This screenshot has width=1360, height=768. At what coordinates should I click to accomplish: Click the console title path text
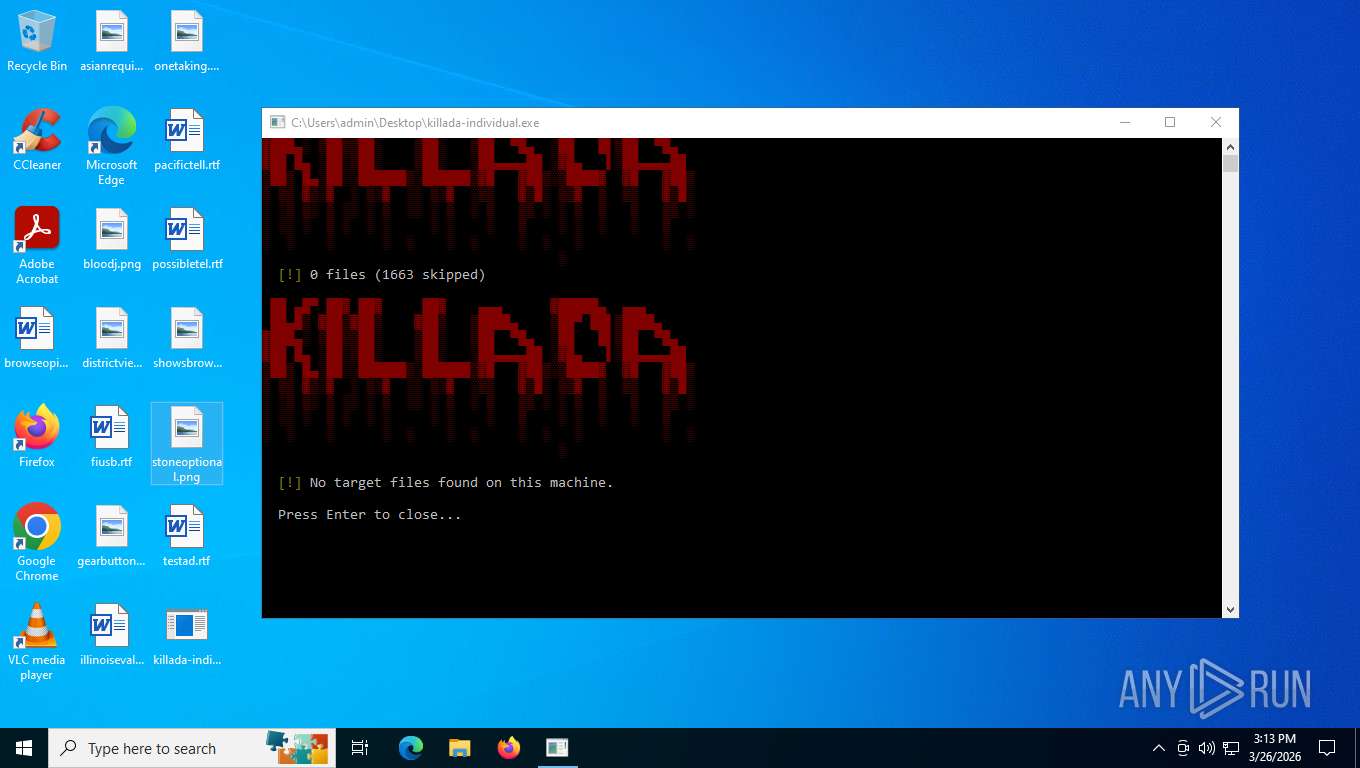tap(415, 123)
